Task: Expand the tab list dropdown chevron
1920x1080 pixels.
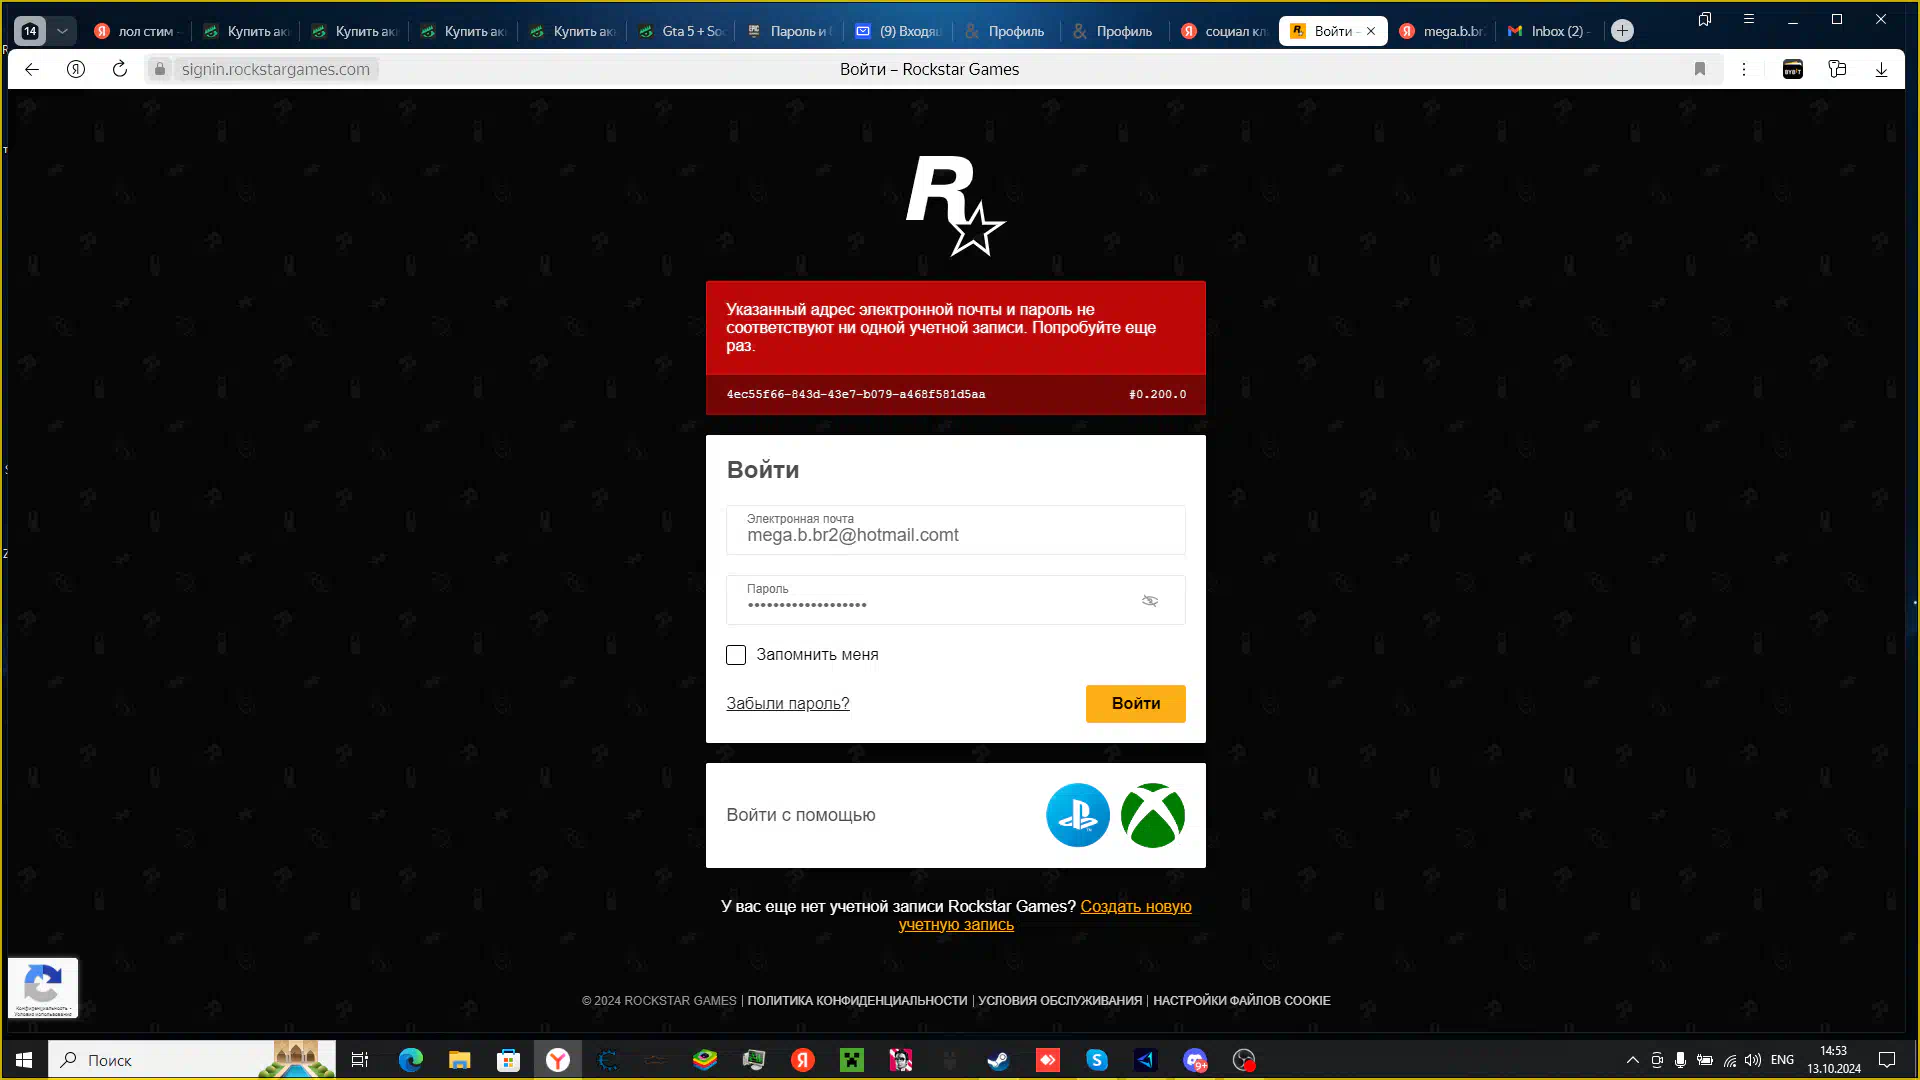Action: pos(62,31)
